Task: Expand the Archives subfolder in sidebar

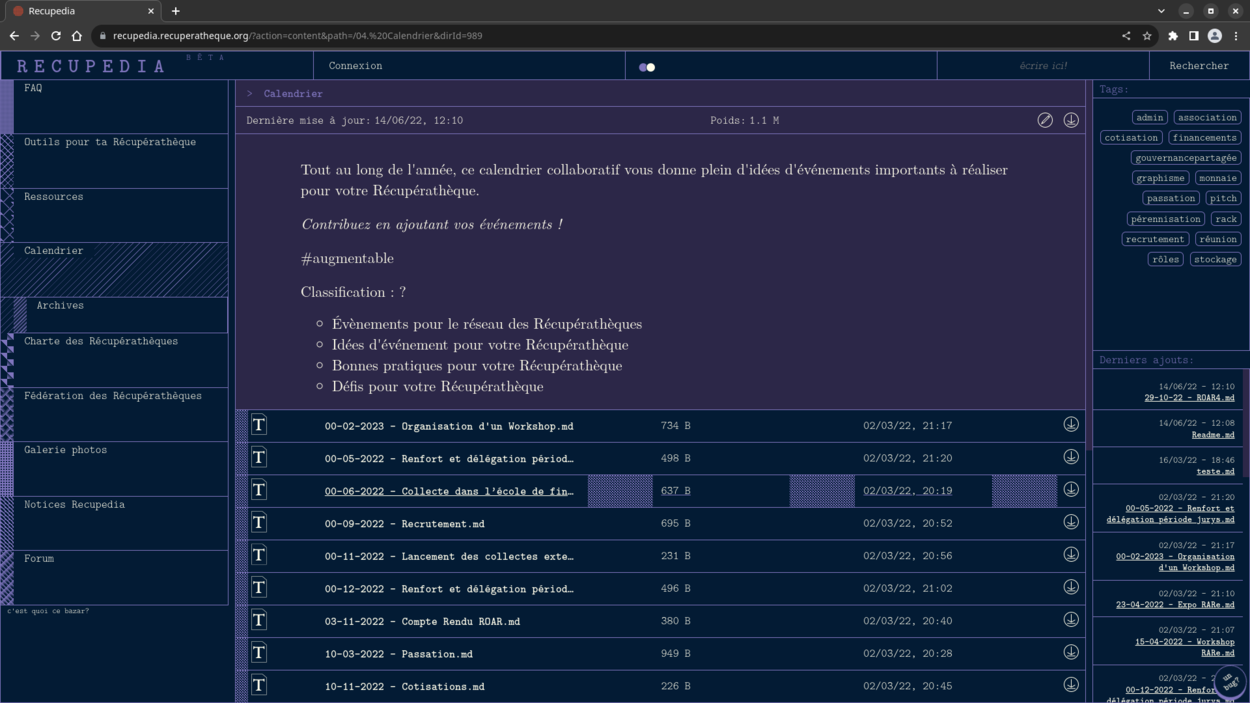Action: coord(60,306)
